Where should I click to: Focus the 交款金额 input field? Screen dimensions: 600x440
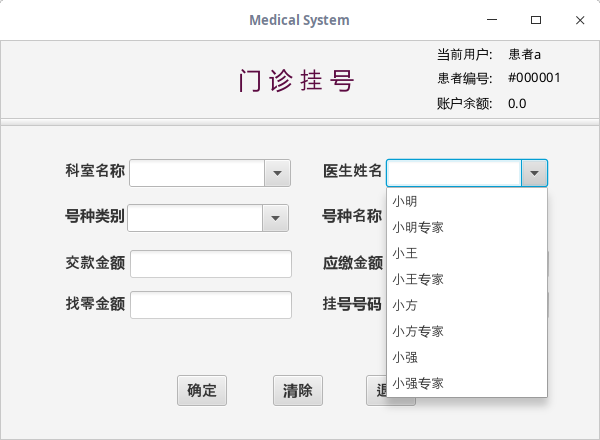tap(210, 264)
